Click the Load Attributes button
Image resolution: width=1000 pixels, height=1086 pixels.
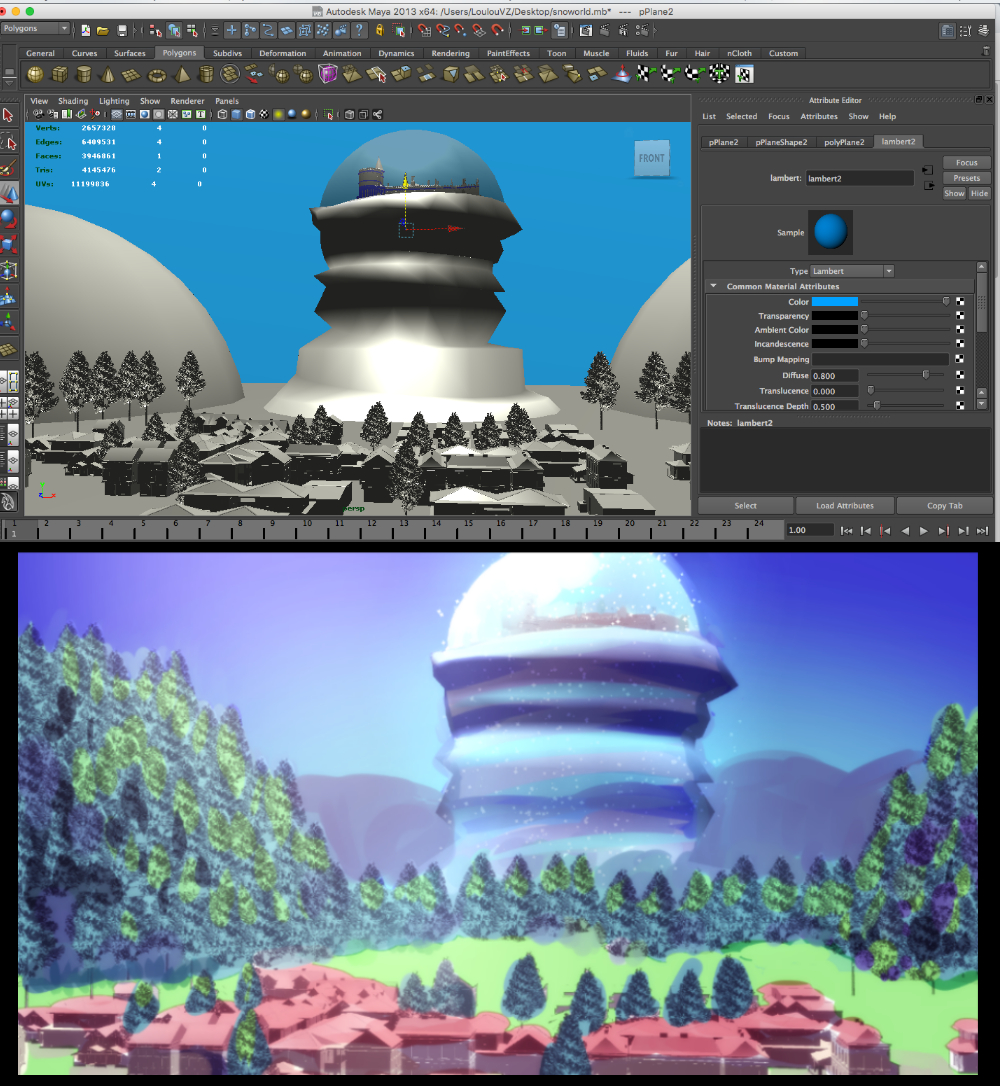pos(845,505)
